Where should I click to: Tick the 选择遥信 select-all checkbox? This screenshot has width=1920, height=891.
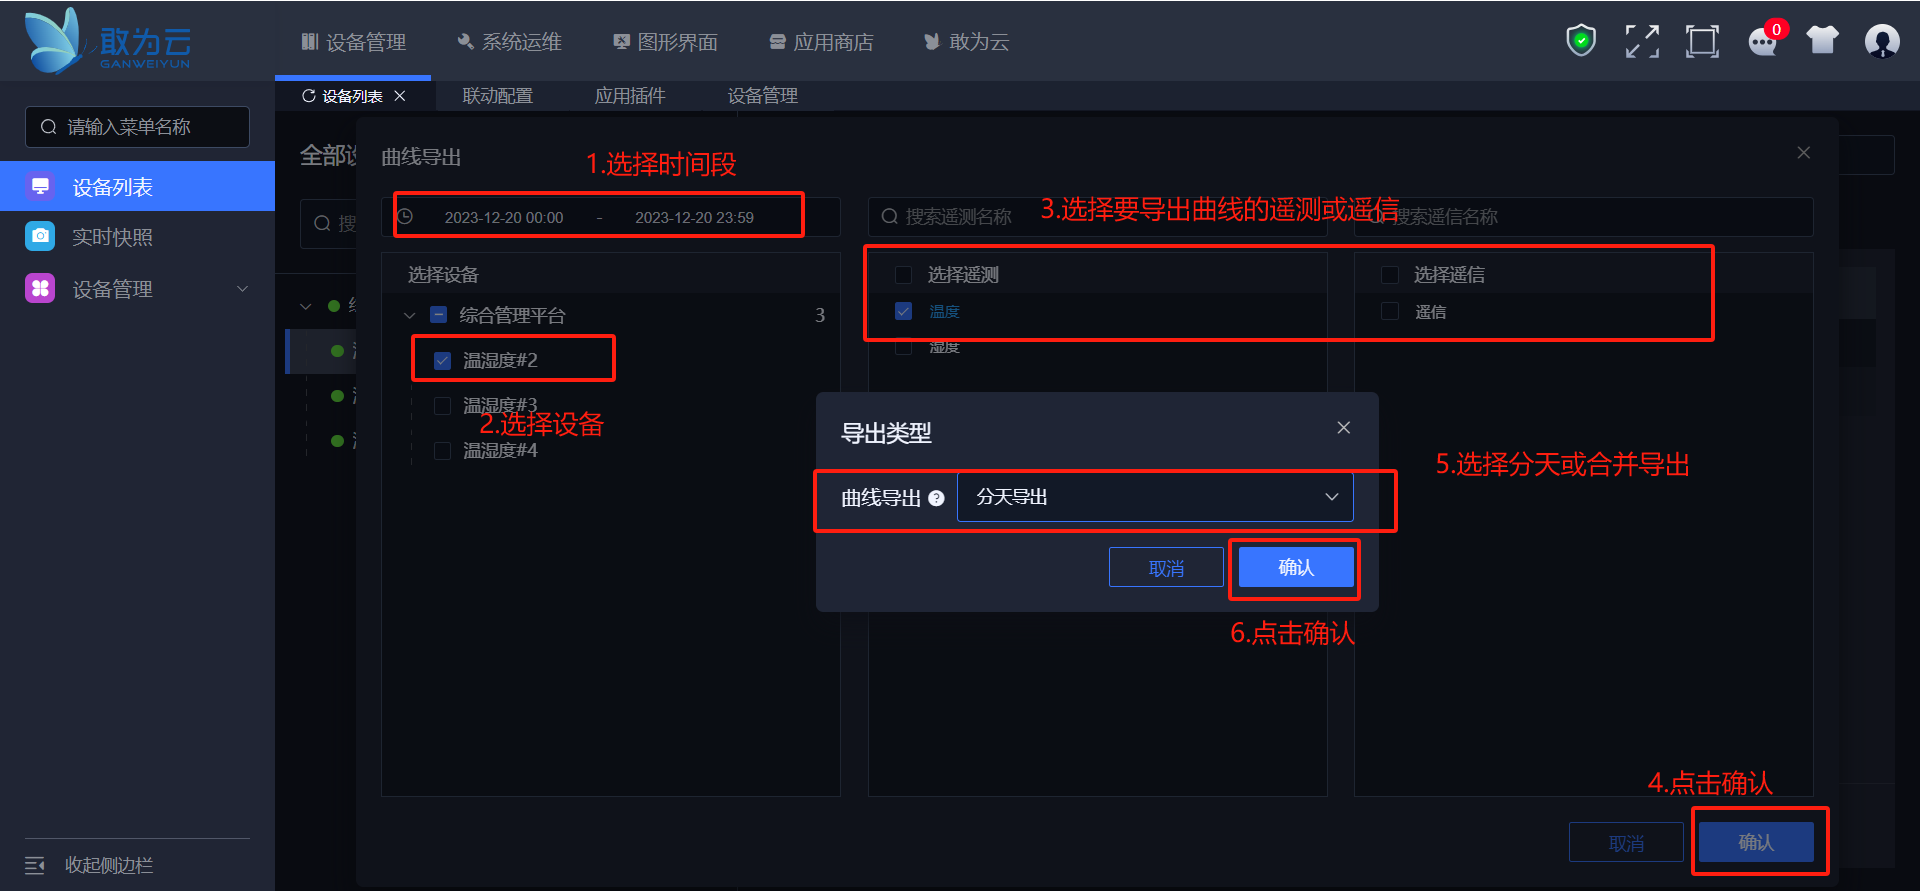pyautogui.click(x=1390, y=275)
